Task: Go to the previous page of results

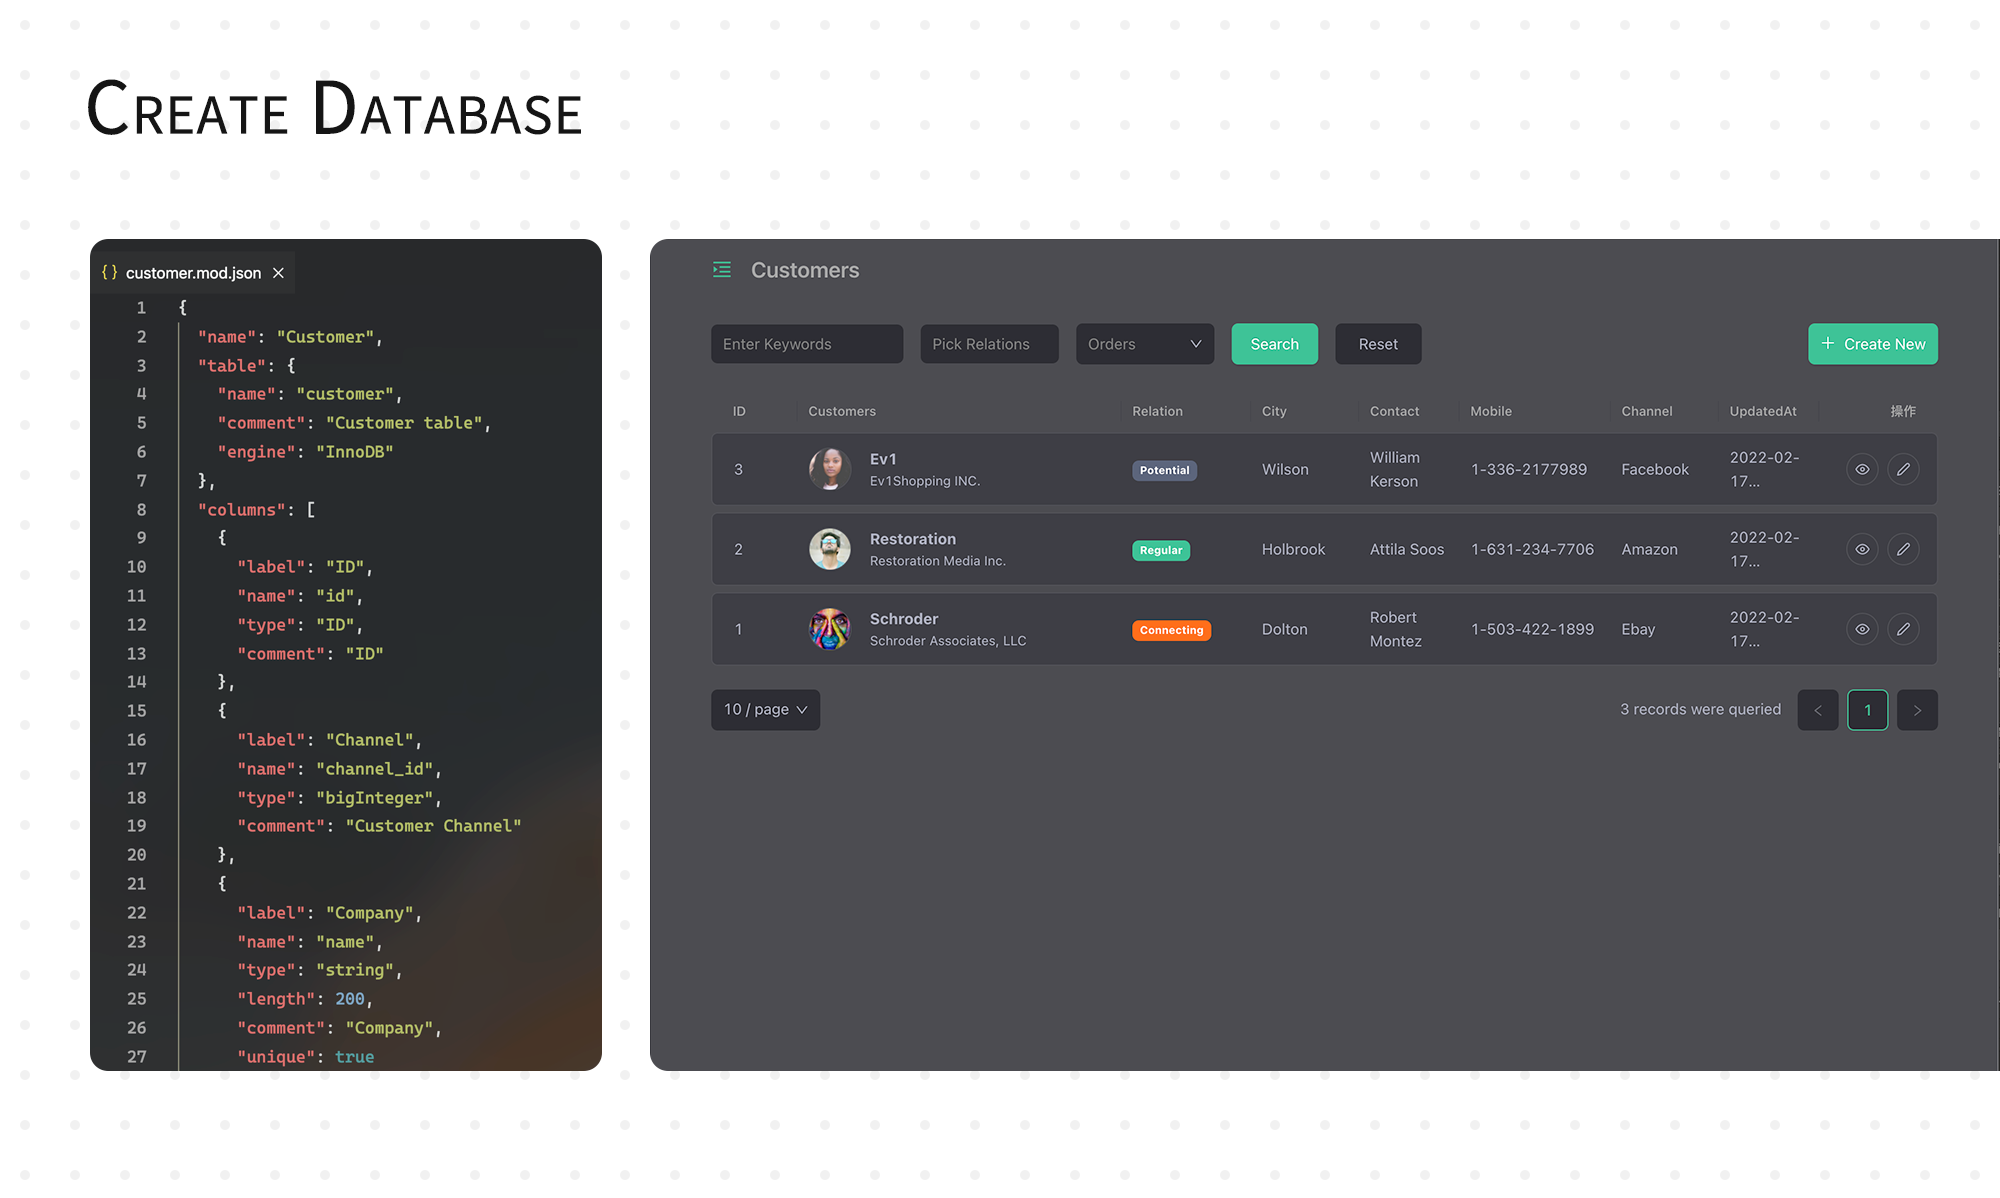Action: pyautogui.click(x=1818, y=710)
